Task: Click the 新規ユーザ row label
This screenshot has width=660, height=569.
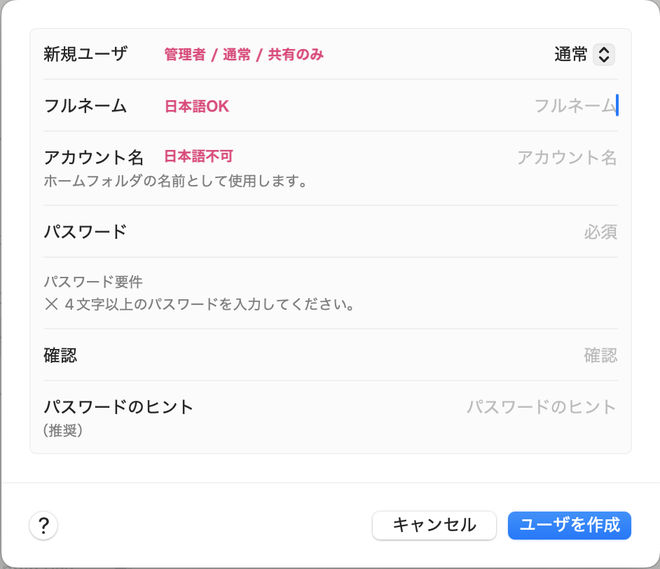Action: (x=86, y=54)
